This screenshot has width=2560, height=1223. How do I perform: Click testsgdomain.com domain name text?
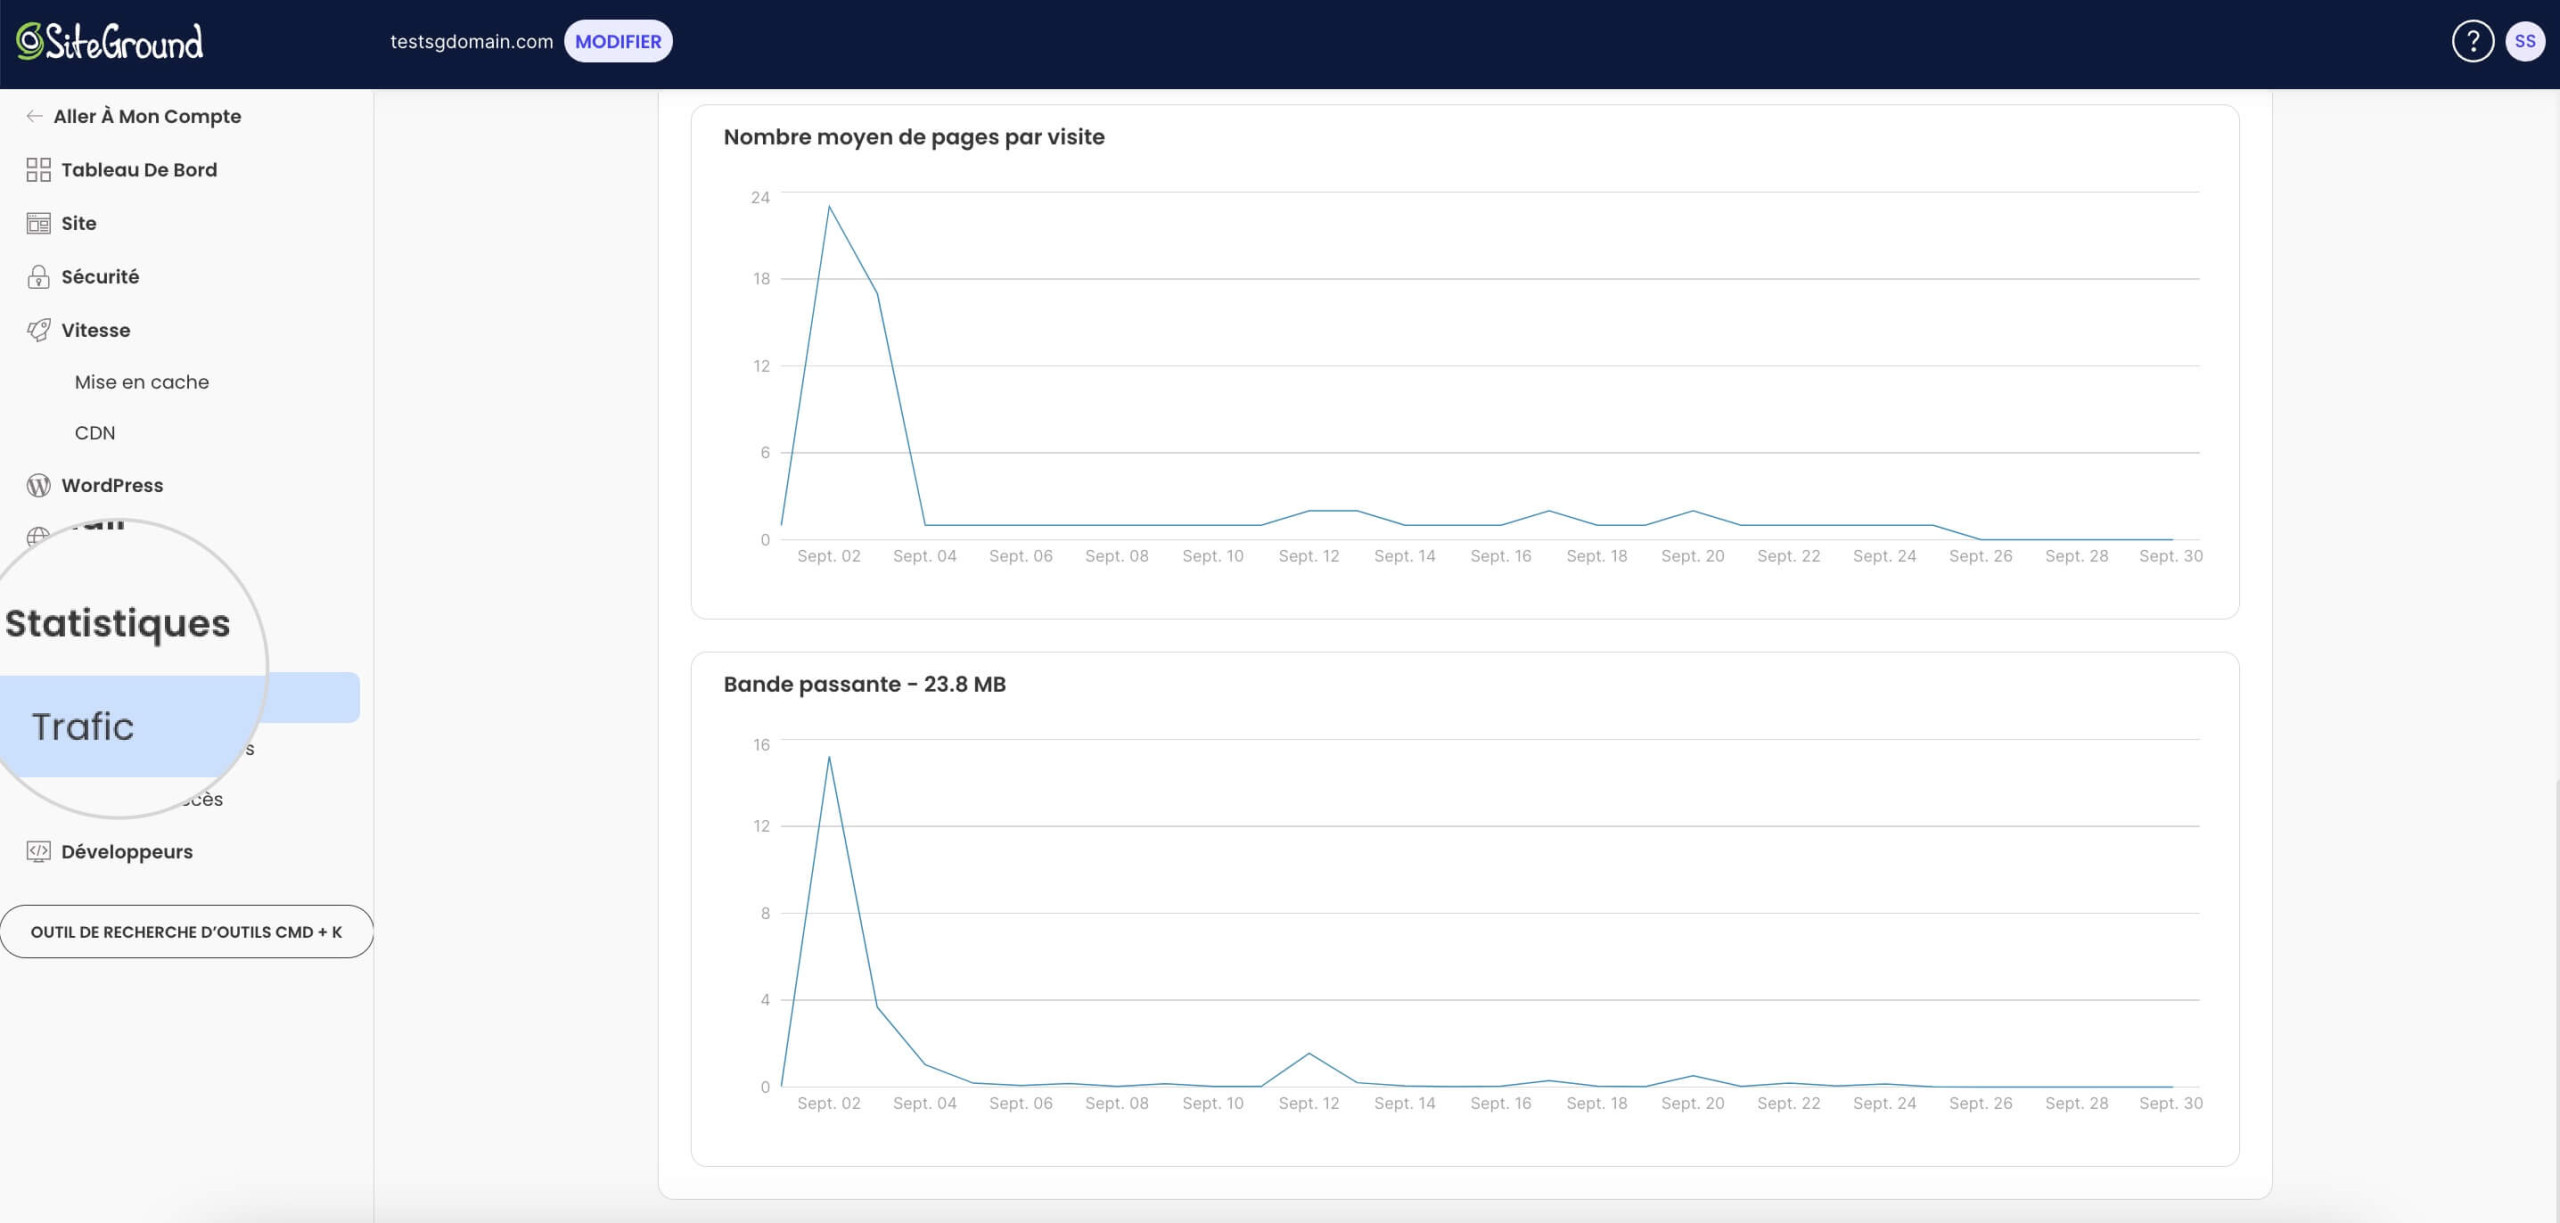(x=471, y=42)
